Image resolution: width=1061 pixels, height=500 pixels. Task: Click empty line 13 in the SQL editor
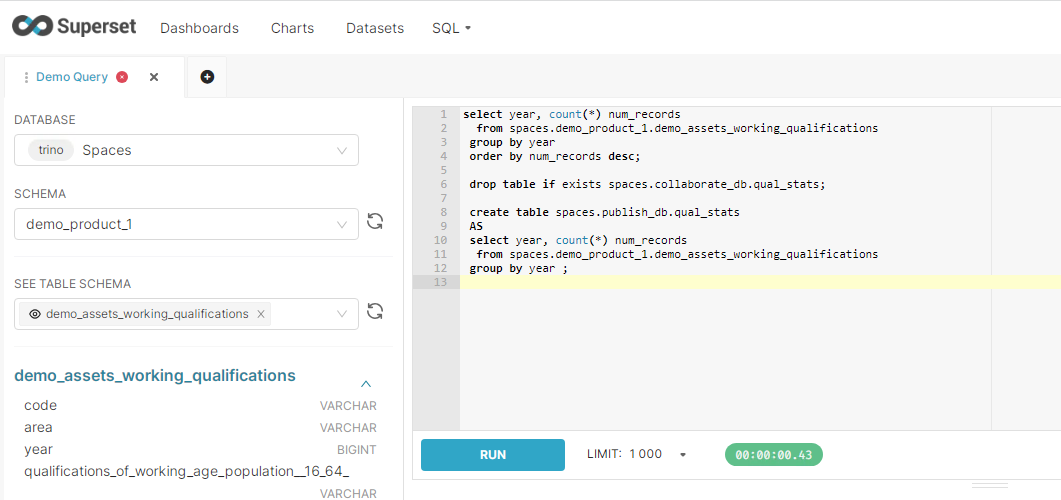click(700, 283)
